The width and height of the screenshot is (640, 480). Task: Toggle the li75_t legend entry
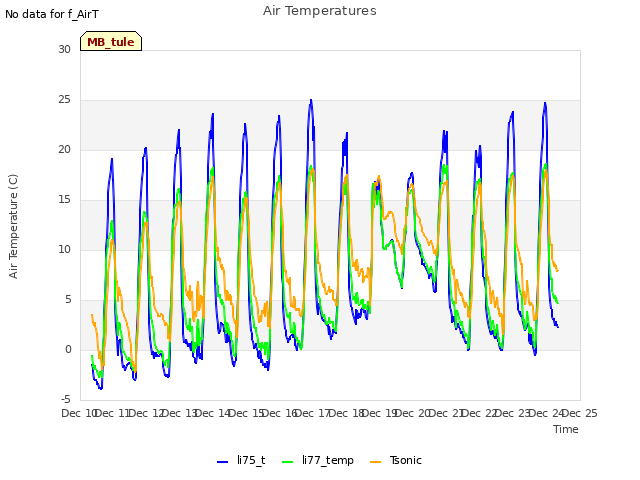pyautogui.click(x=241, y=461)
